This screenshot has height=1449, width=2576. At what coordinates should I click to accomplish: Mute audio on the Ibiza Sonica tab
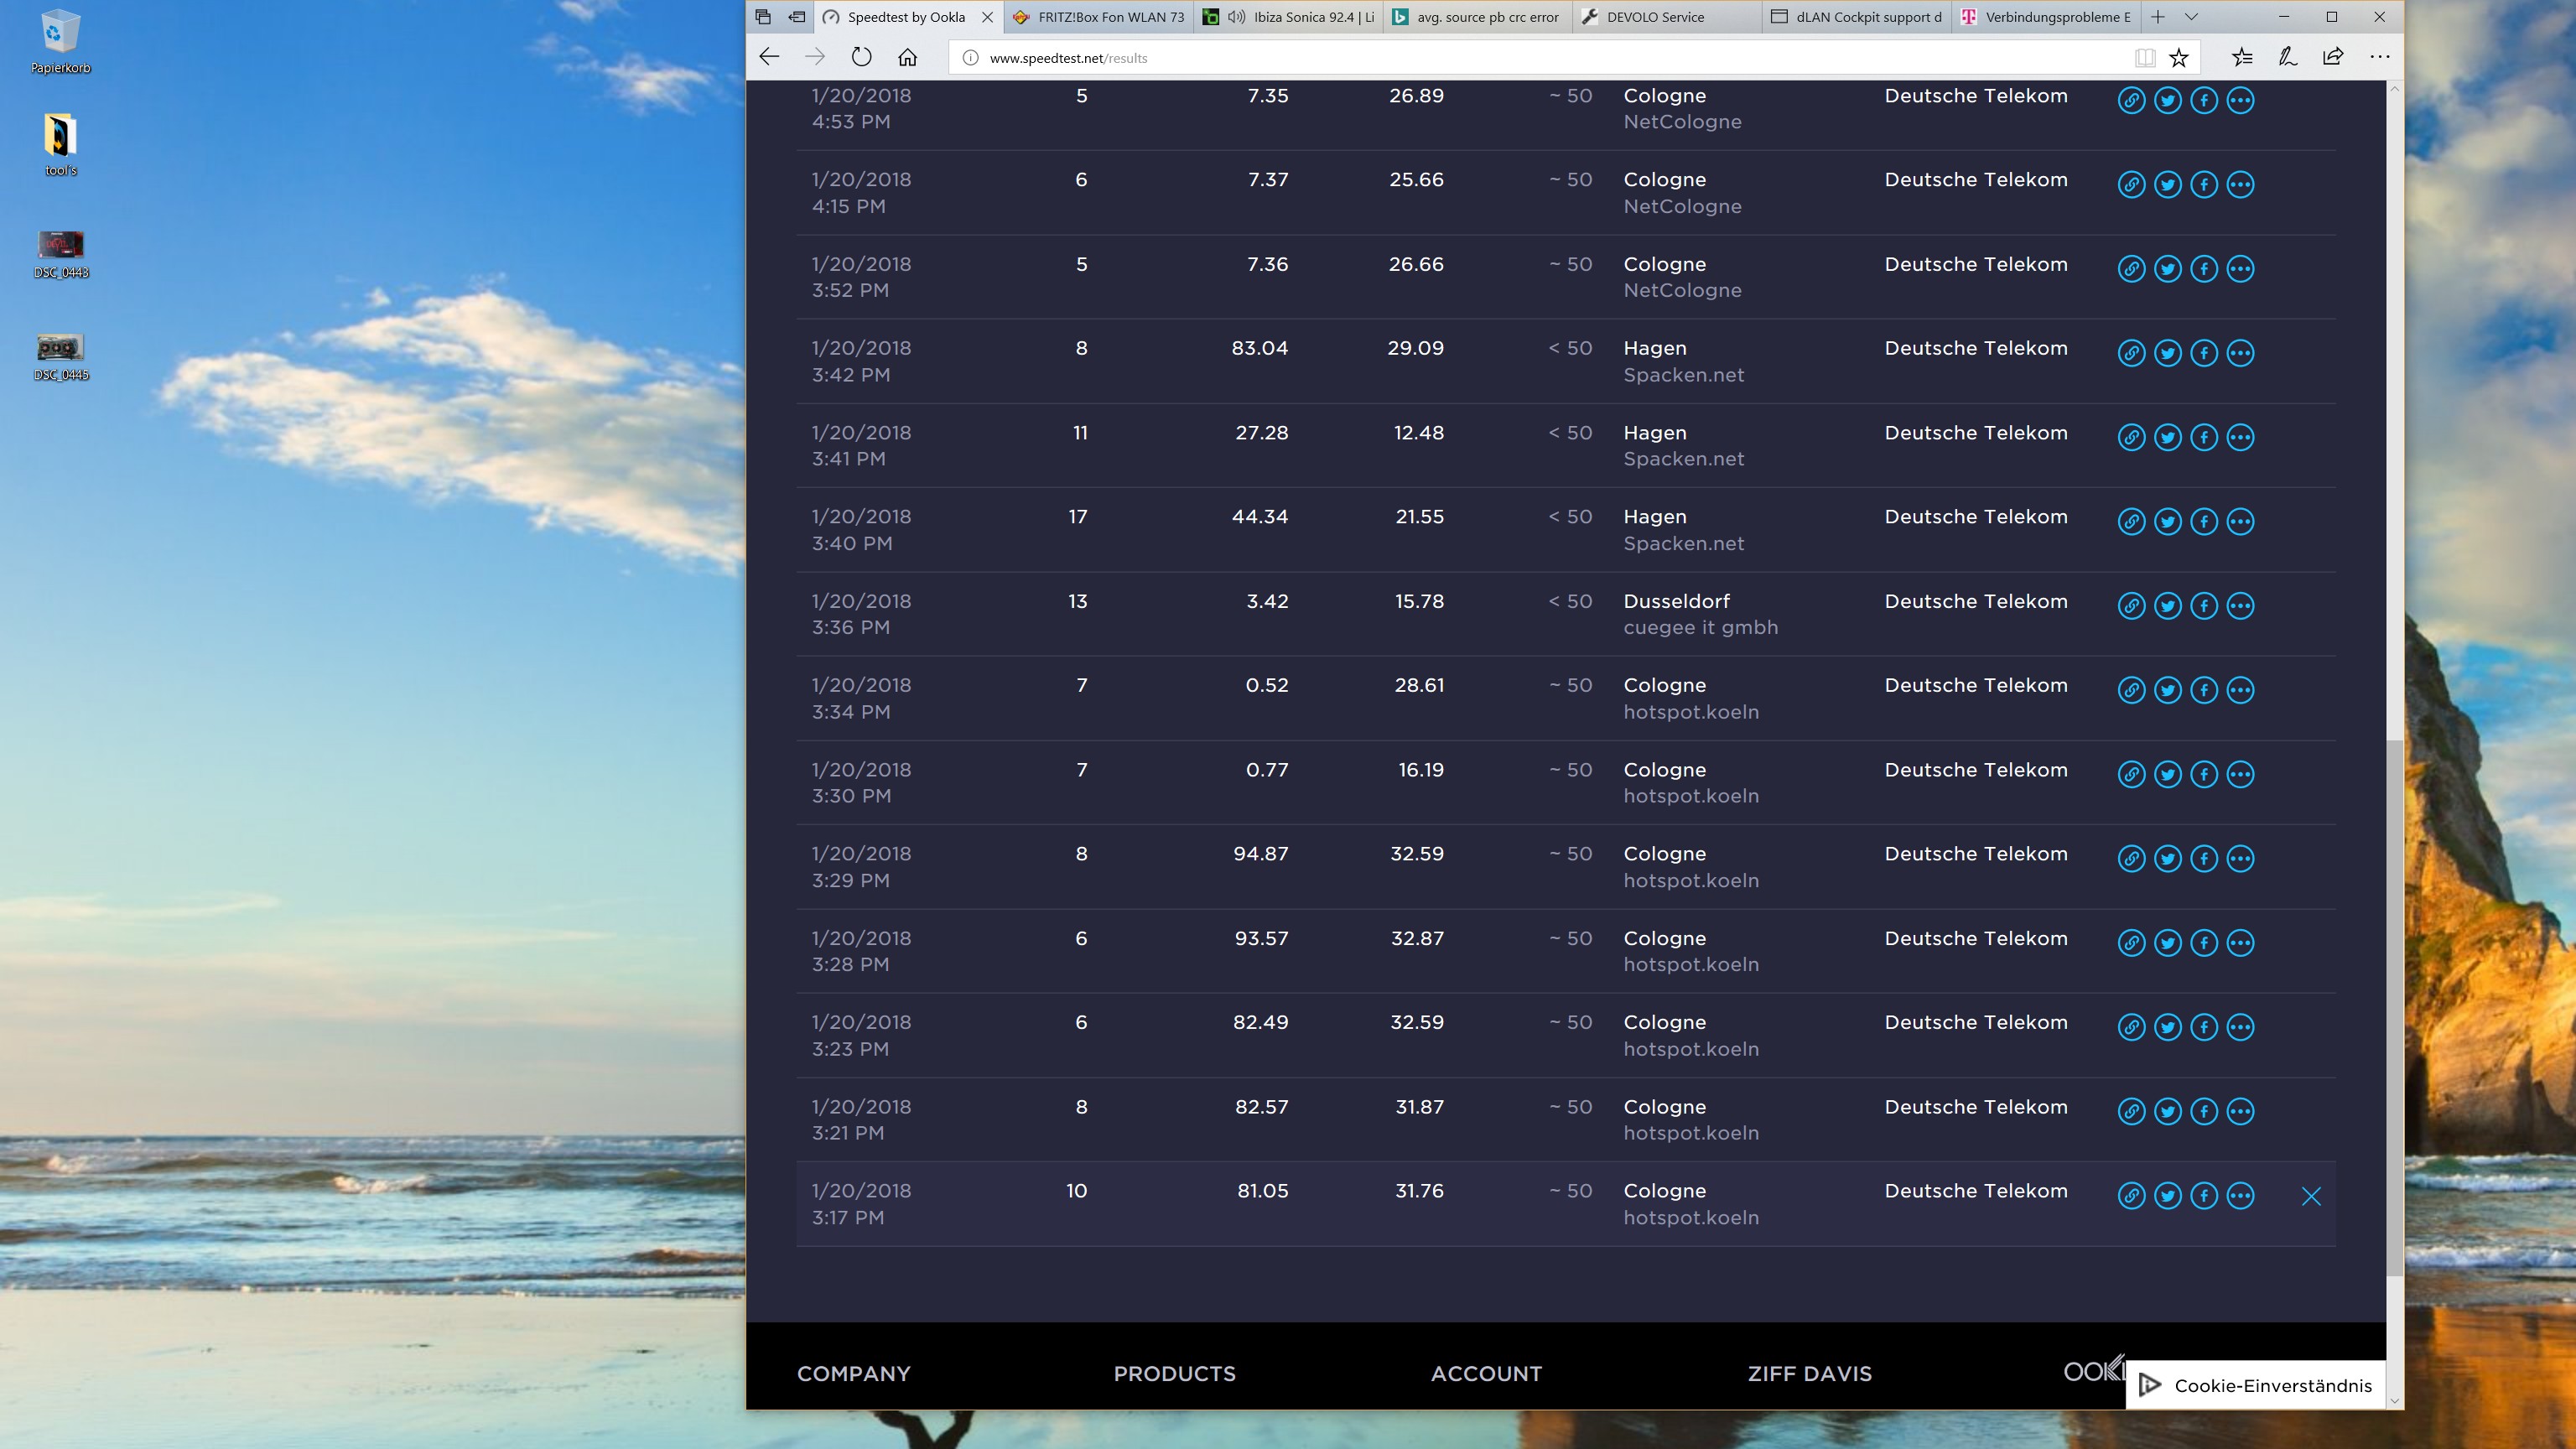click(x=1237, y=17)
